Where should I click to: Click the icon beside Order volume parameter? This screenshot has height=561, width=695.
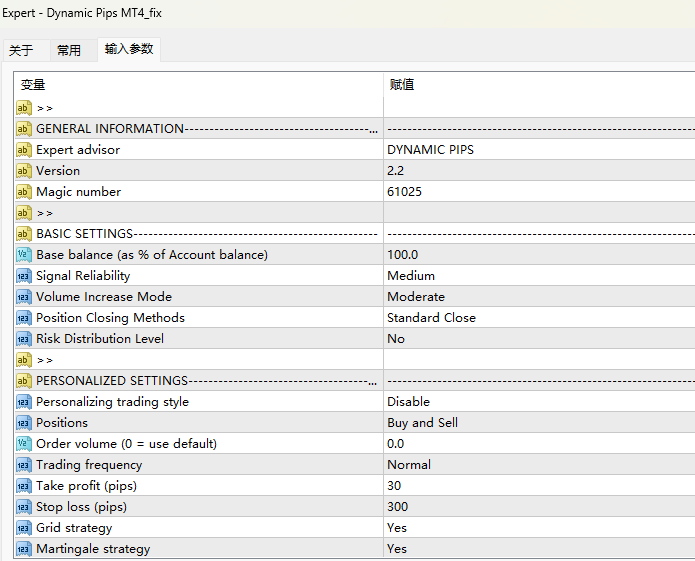[x=24, y=444]
